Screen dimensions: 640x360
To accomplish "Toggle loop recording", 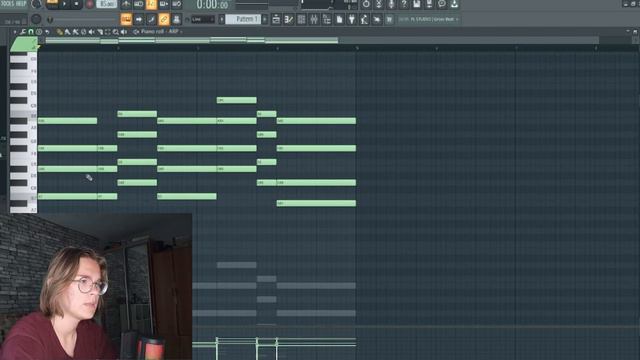I will (177, 4).
